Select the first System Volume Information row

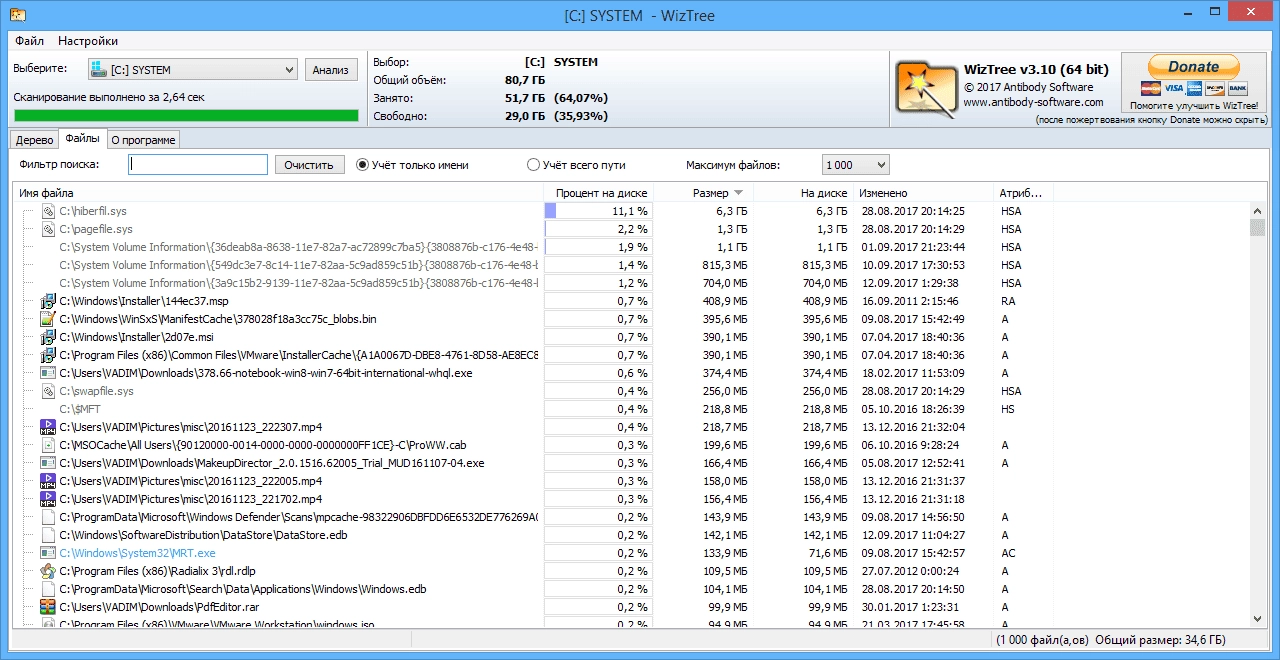[x=632, y=247]
